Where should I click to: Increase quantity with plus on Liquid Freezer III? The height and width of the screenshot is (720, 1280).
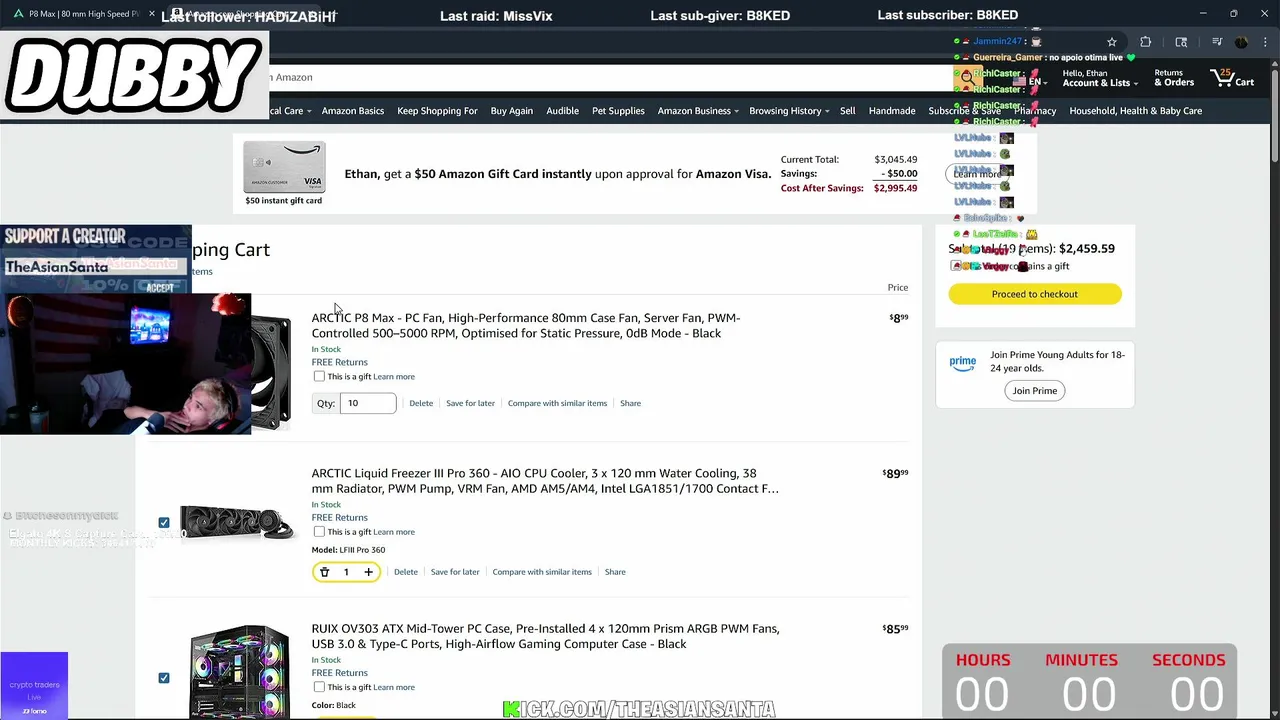pyautogui.click(x=368, y=572)
